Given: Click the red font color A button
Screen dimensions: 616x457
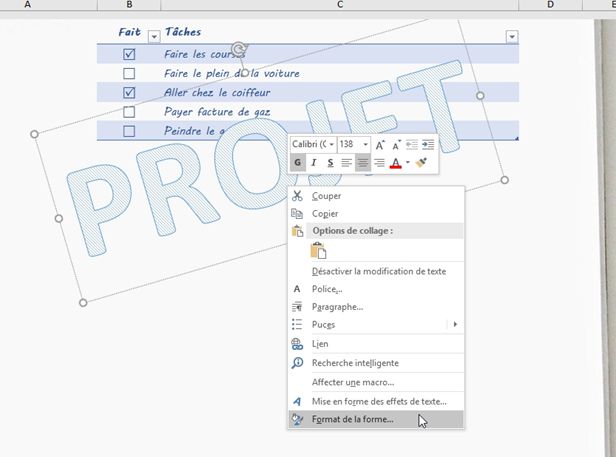Looking at the screenshot, I should 396,163.
